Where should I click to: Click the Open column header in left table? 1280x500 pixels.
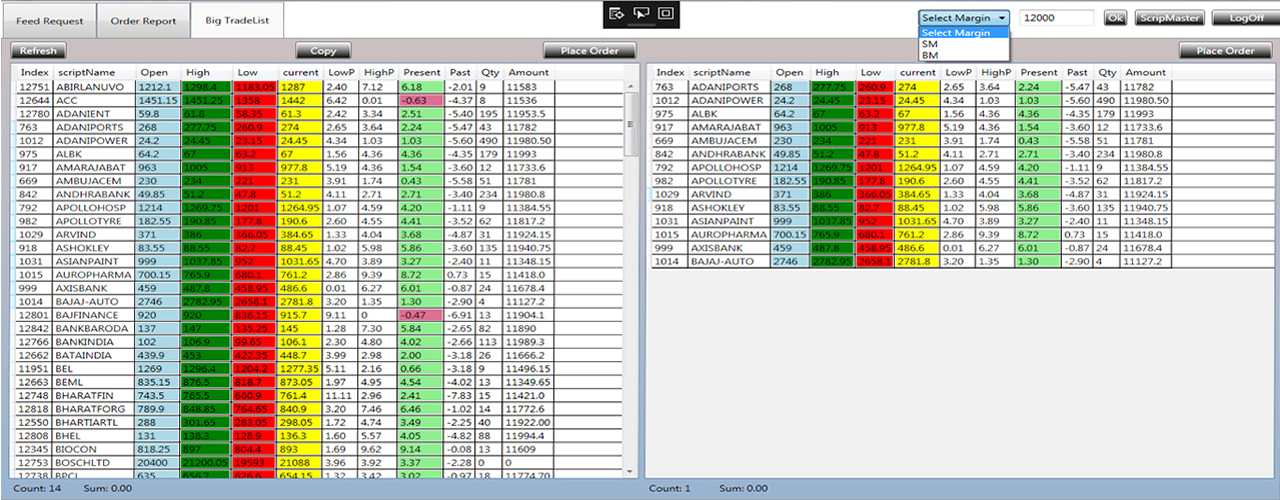coord(156,72)
